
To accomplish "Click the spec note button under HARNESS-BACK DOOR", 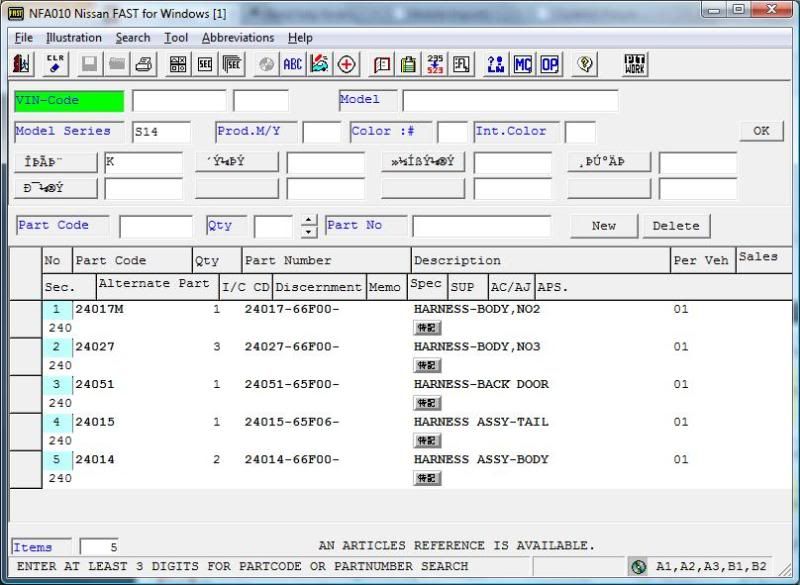I will (427, 403).
